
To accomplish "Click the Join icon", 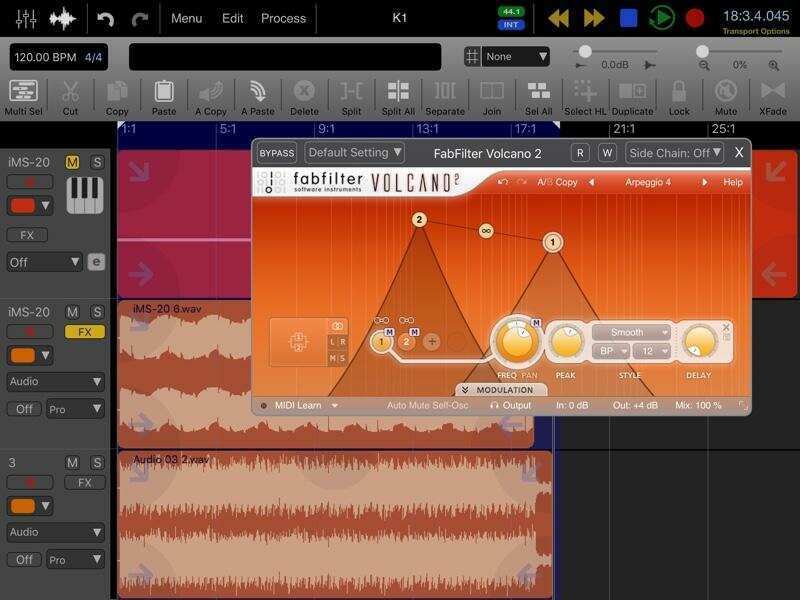I will (x=492, y=97).
